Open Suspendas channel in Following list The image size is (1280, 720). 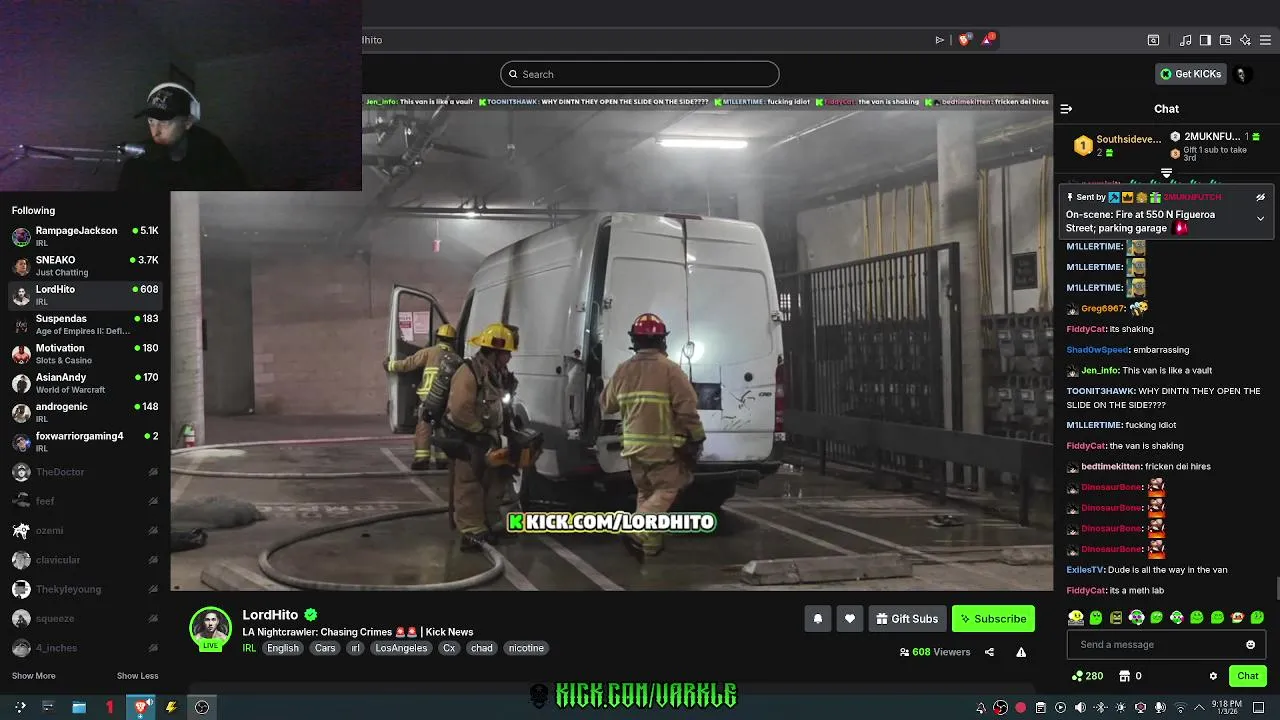[x=85, y=324]
